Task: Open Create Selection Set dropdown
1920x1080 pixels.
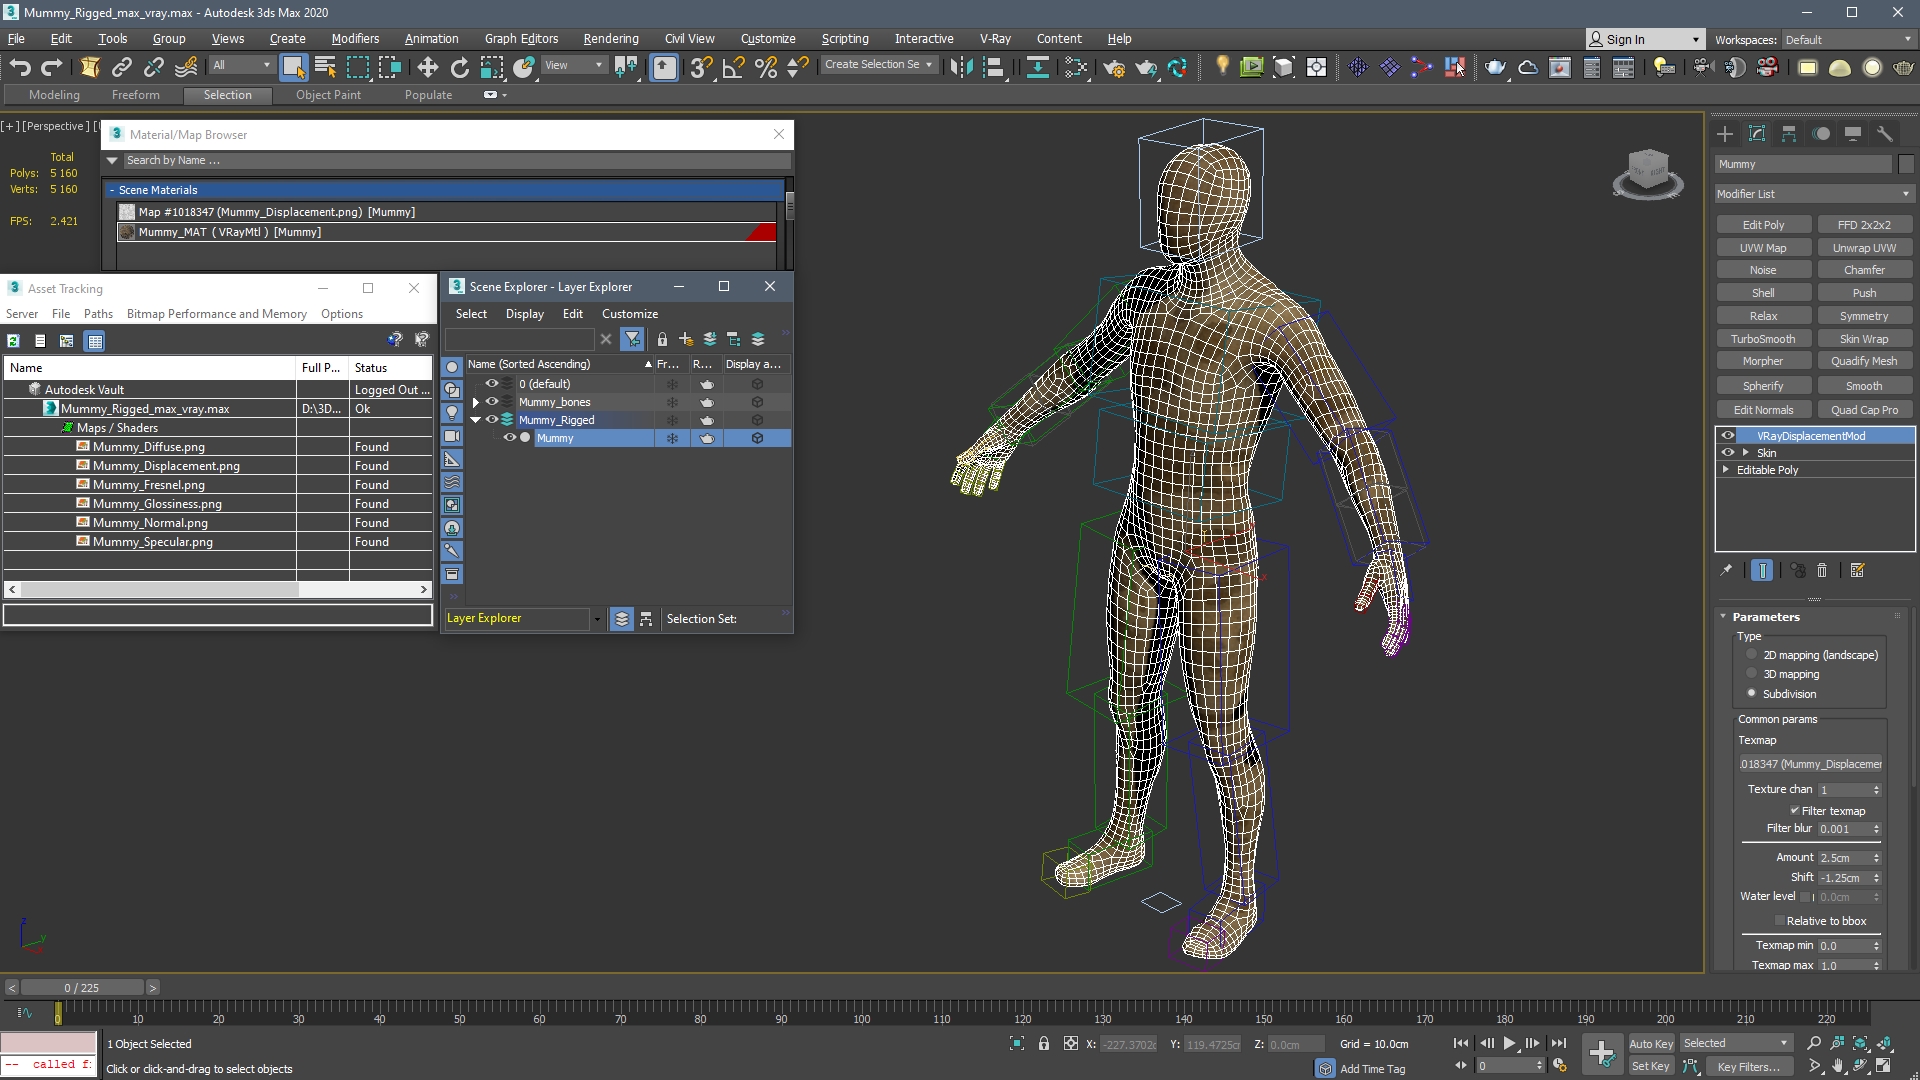Action: pos(878,65)
